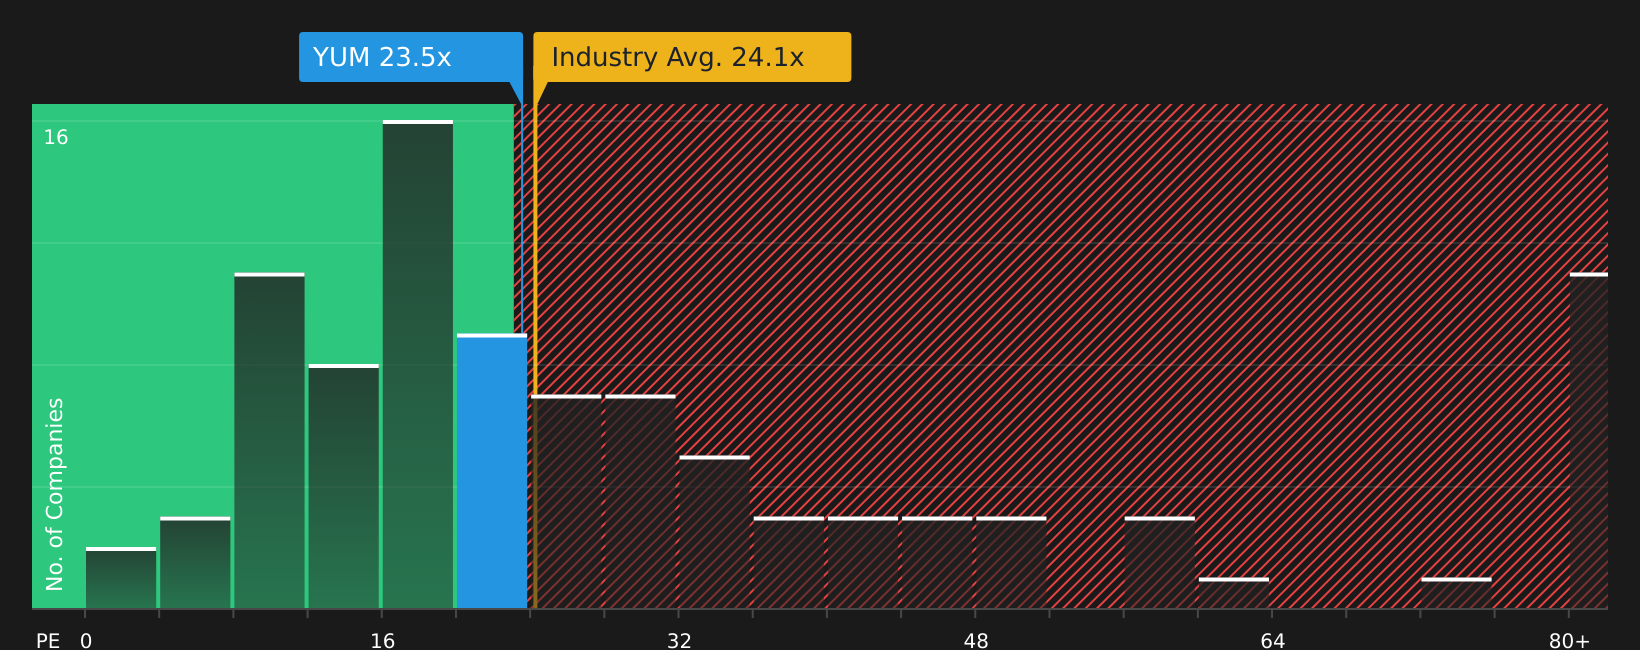This screenshot has height=650, width=1640.
Task: Click the x-axis label 80+
Action: 1569,640
